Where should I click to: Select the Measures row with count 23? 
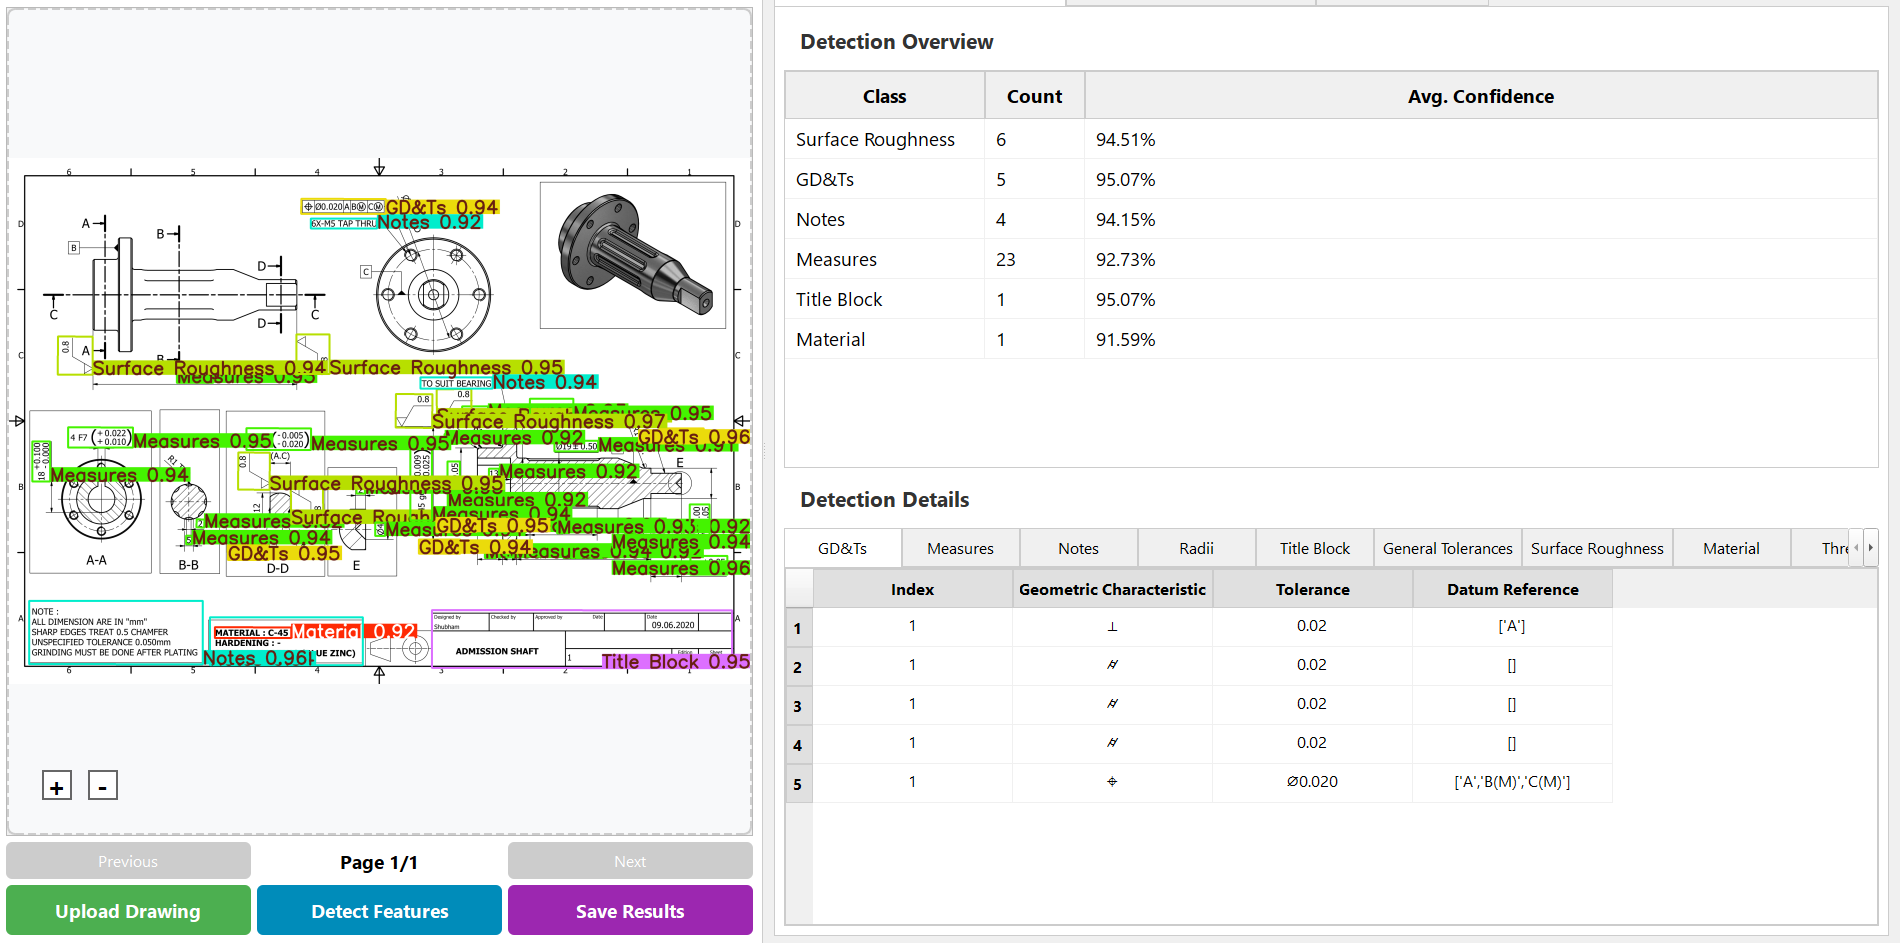click(x=1331, y=260)
